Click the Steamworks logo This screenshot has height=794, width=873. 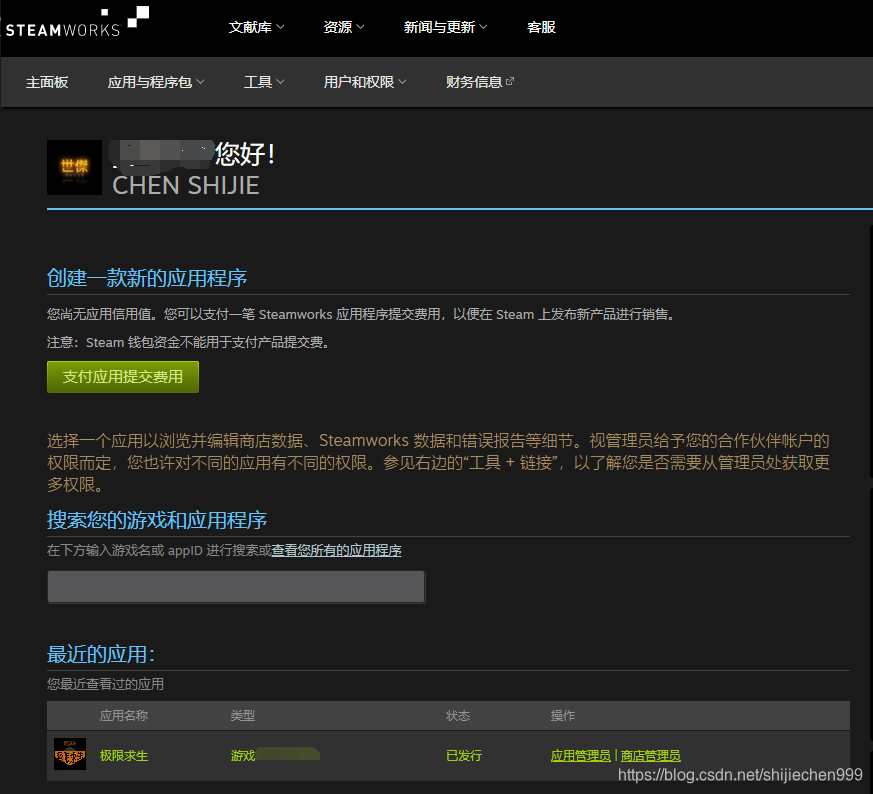point(77,22)
